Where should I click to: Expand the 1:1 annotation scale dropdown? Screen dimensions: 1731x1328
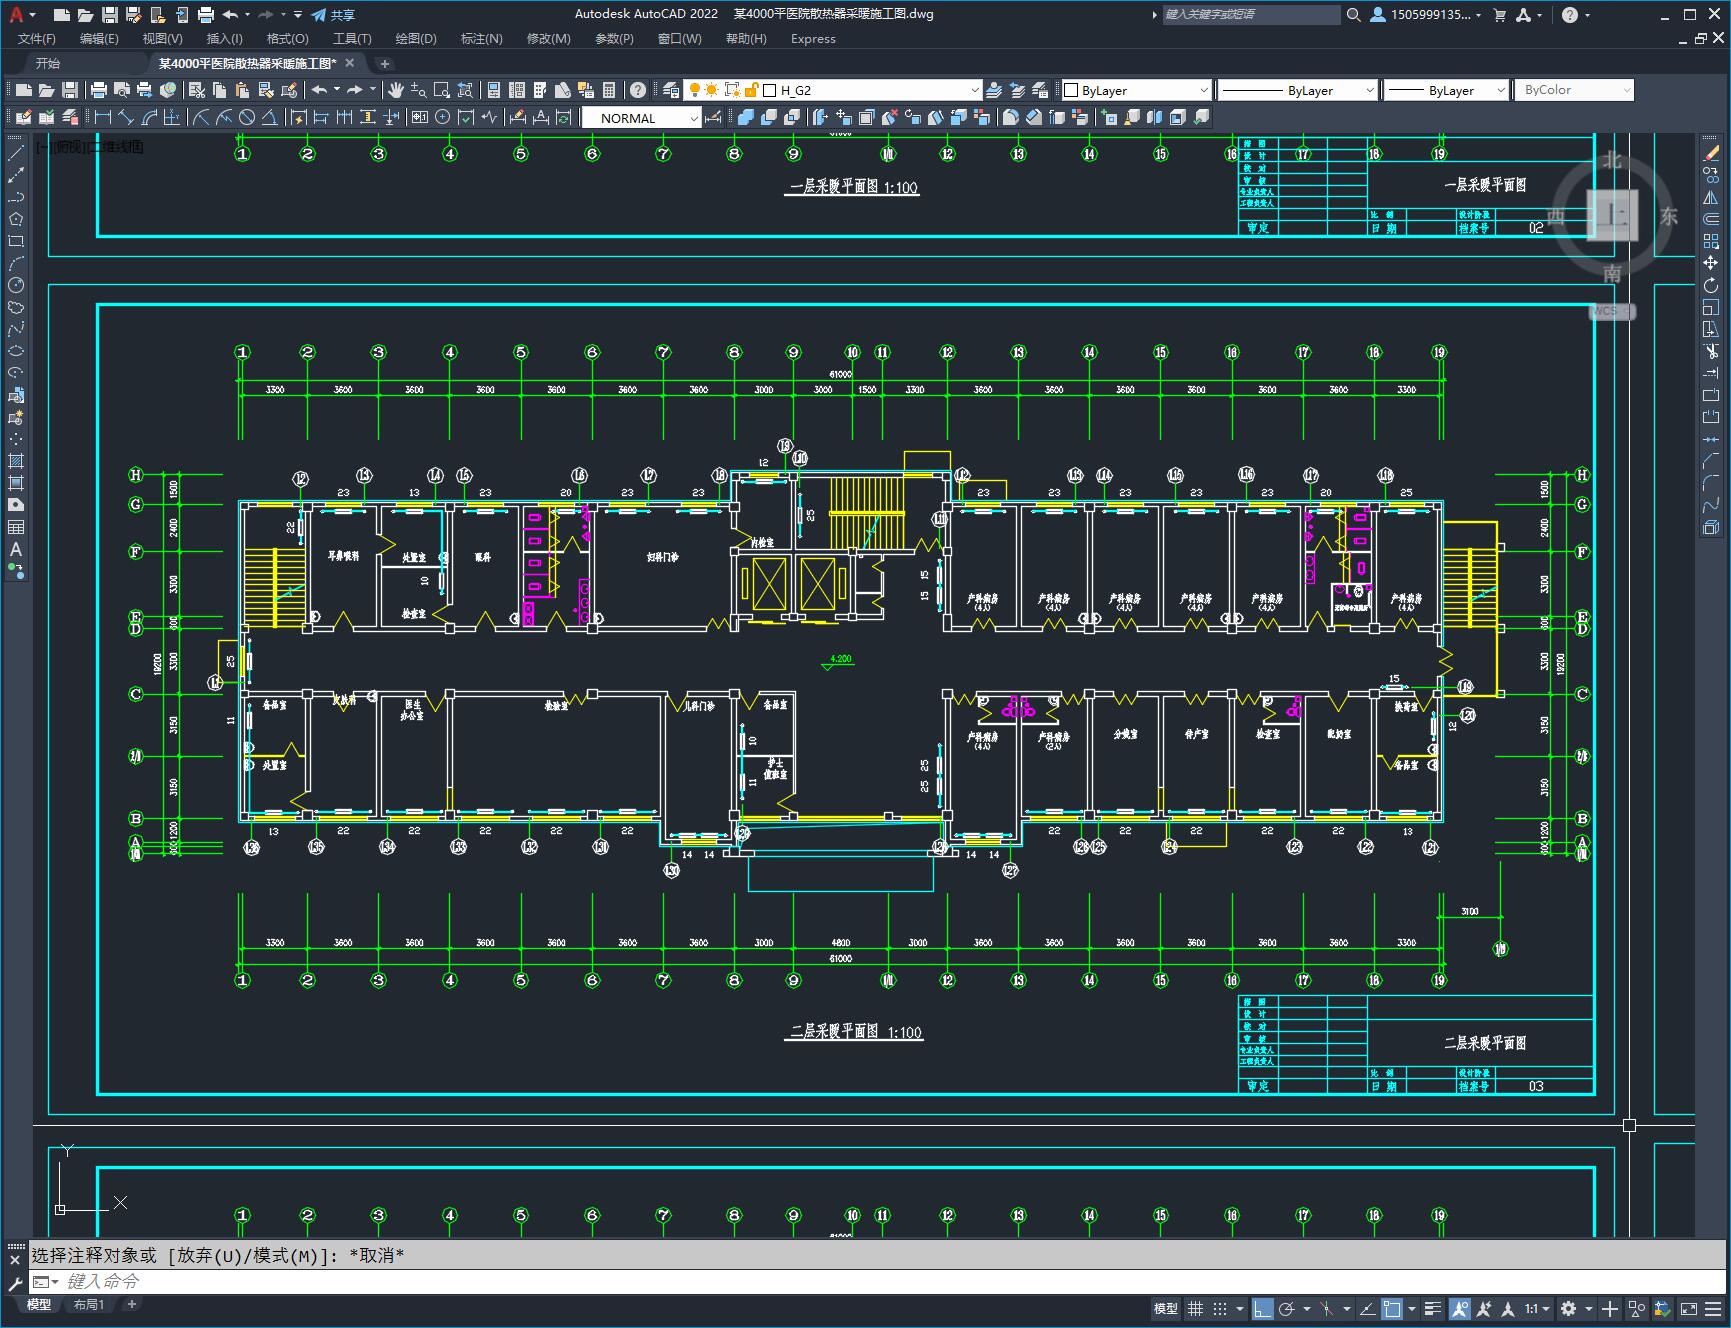point(1537,1308)
